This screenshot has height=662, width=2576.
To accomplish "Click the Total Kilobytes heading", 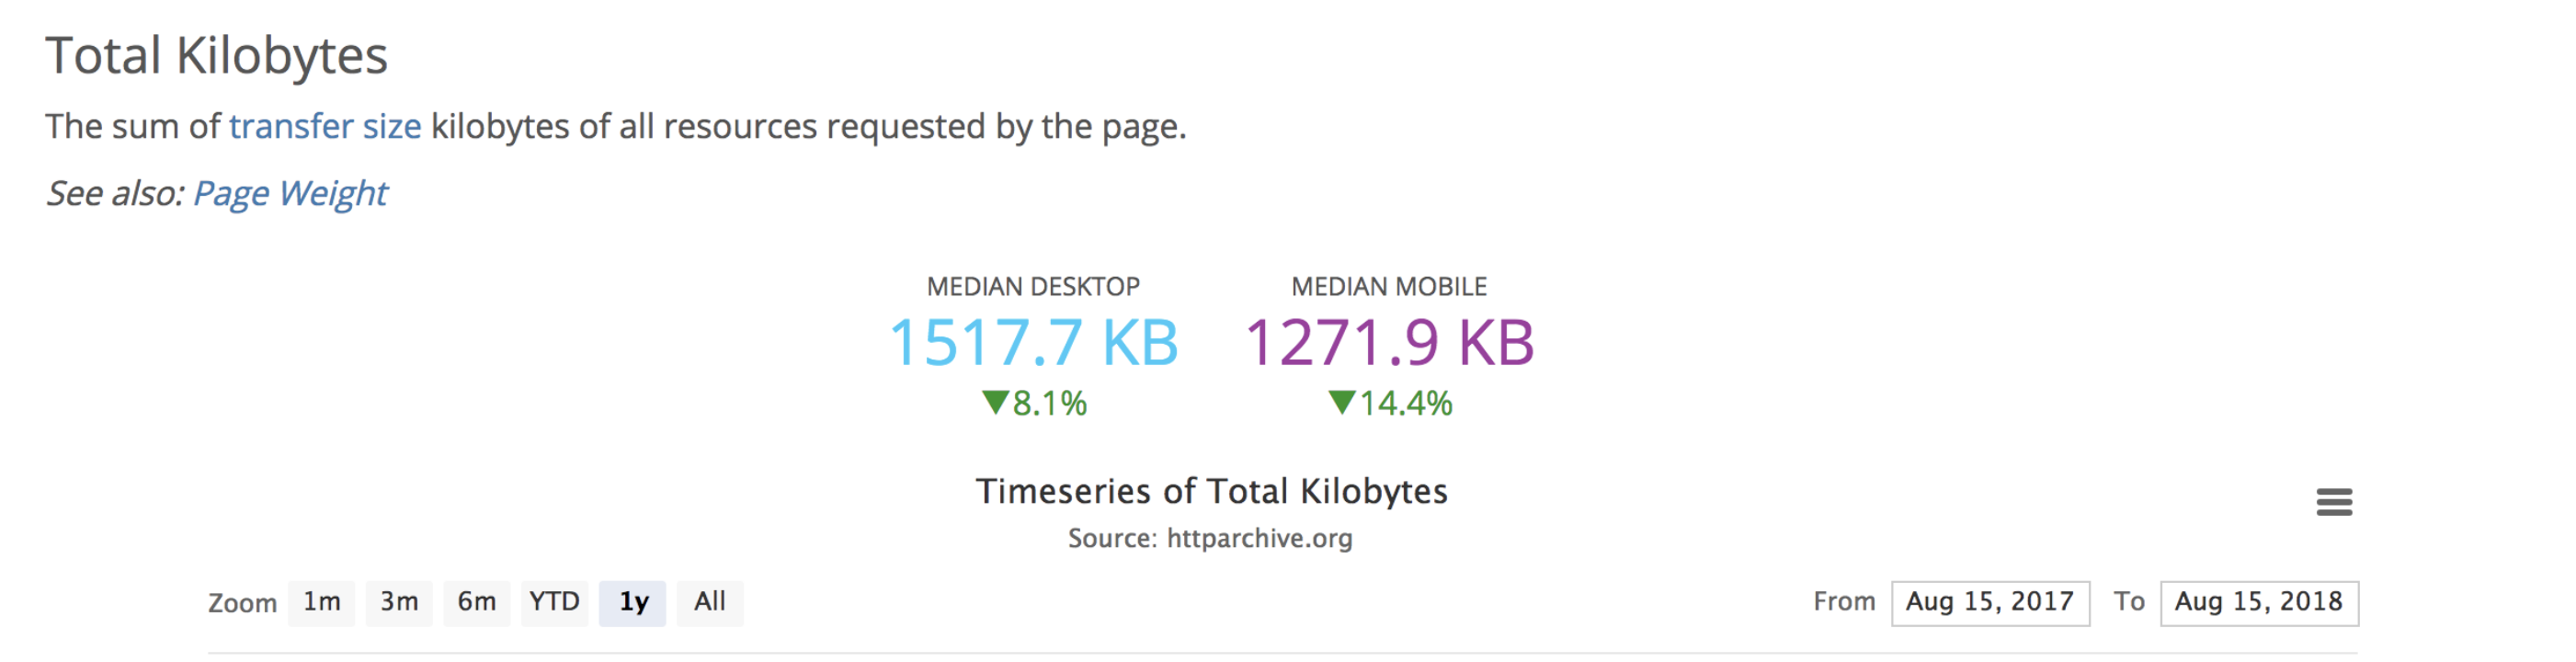I will tap(217, 56).
